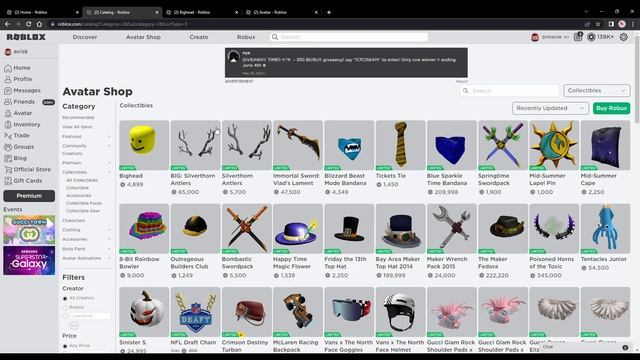Click the browser reload button
Viewport: 640px width, 360px height.
point(29,24)
